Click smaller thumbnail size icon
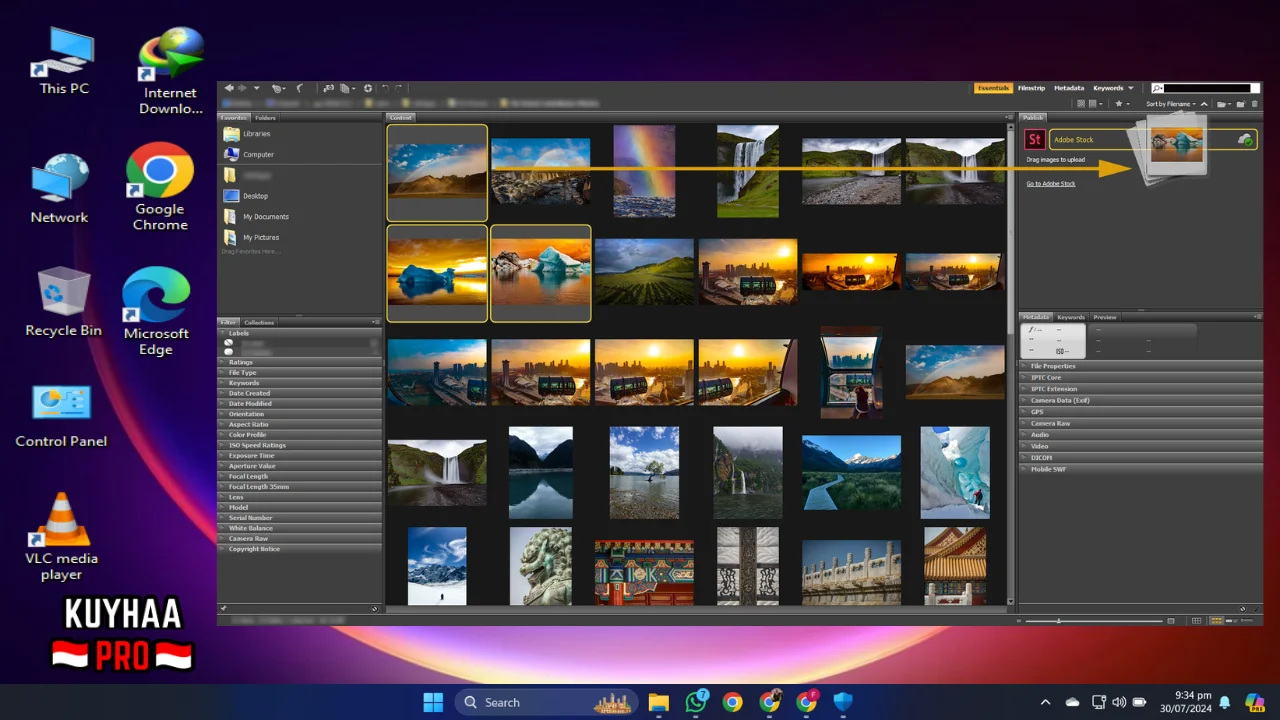The height and width of the screenshot is (720, 1280). (x=1019, y=621)
